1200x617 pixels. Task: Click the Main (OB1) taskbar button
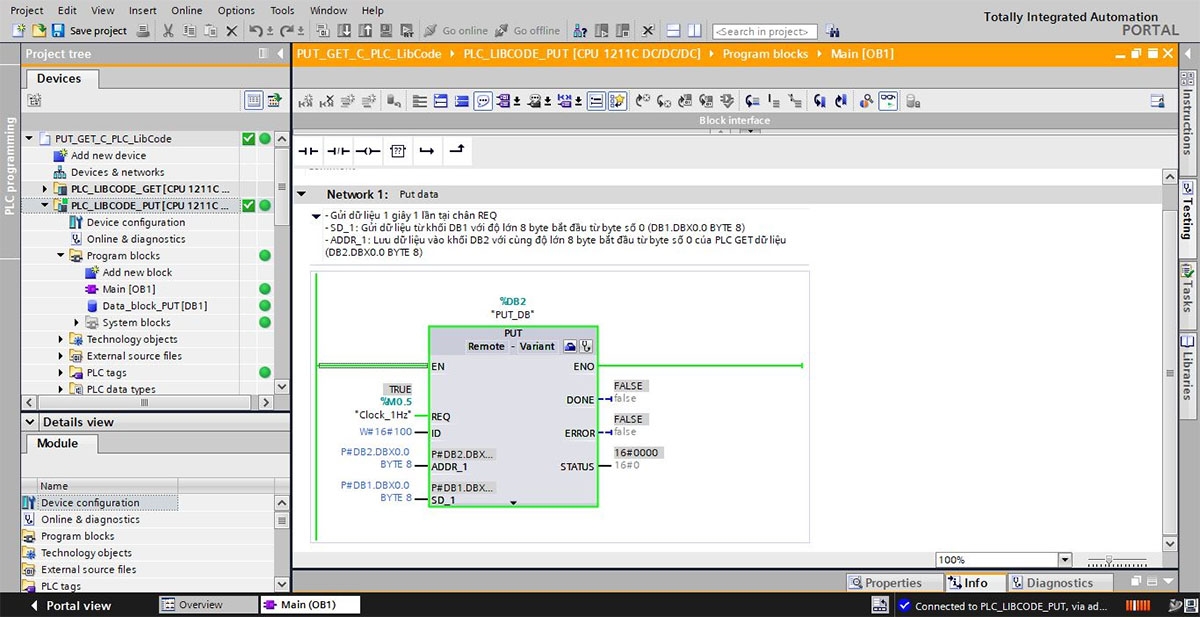pos(309,605)
